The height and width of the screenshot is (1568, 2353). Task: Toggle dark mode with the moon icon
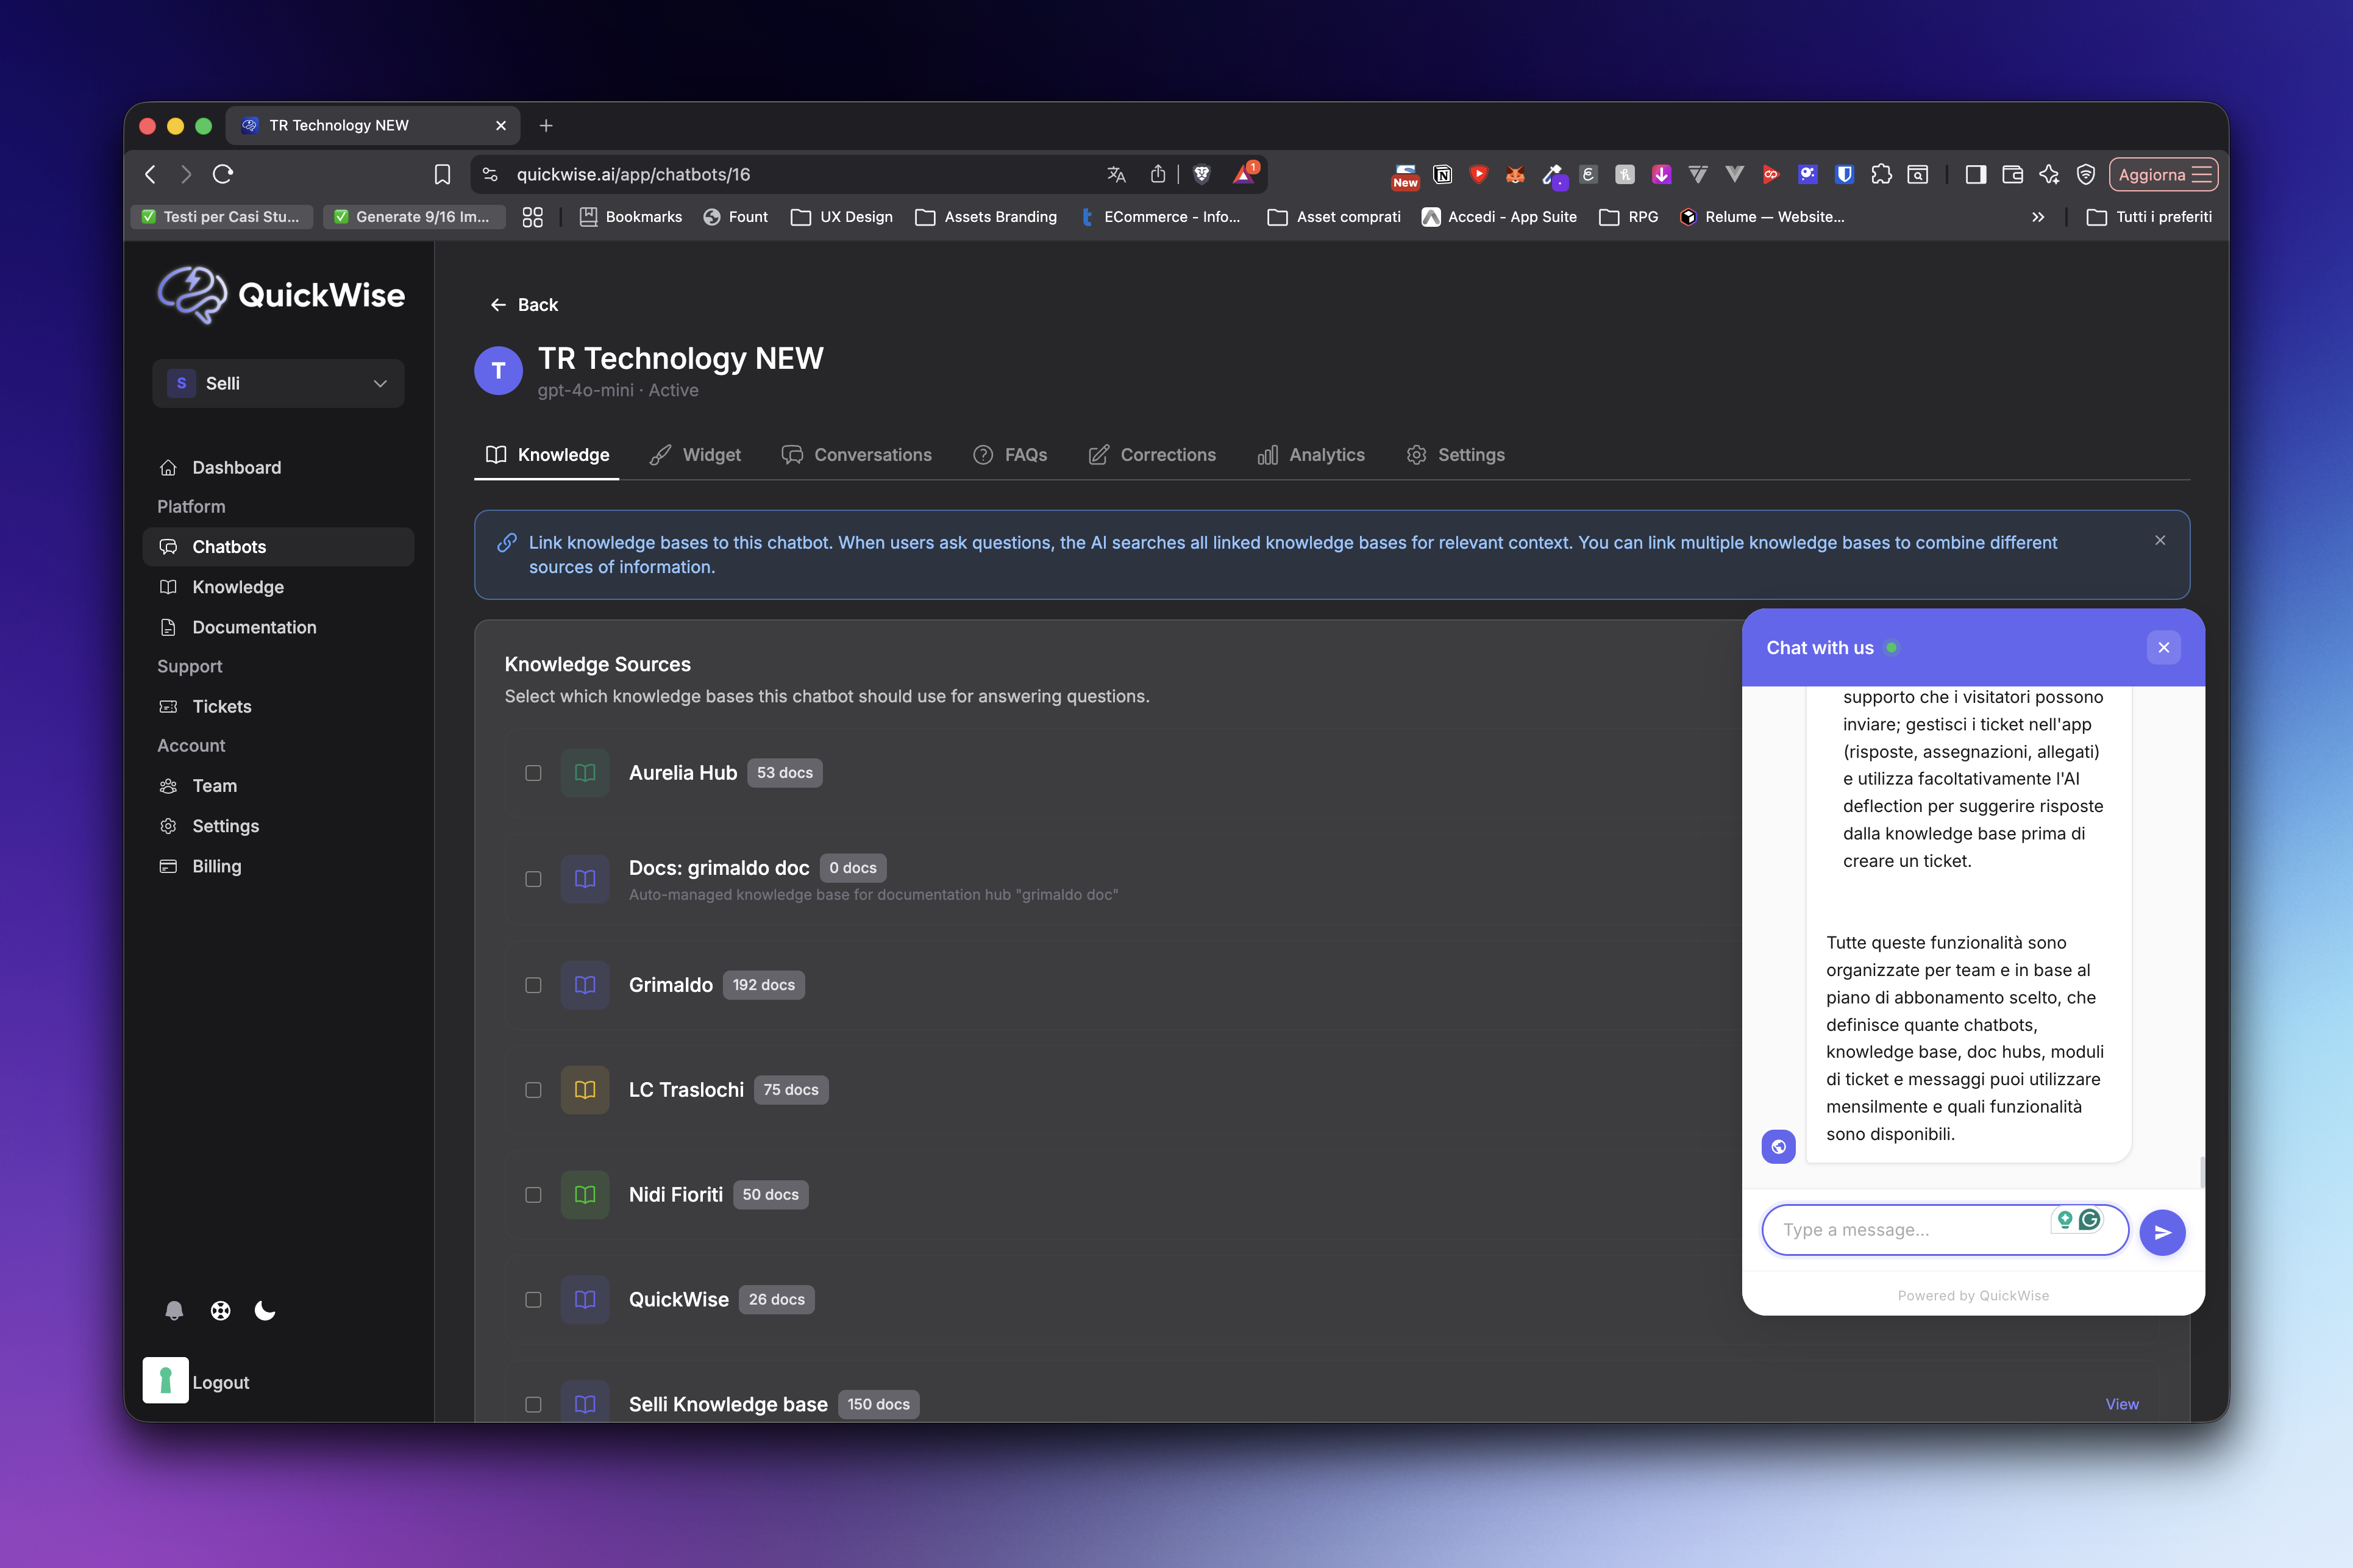point(265,1310)
